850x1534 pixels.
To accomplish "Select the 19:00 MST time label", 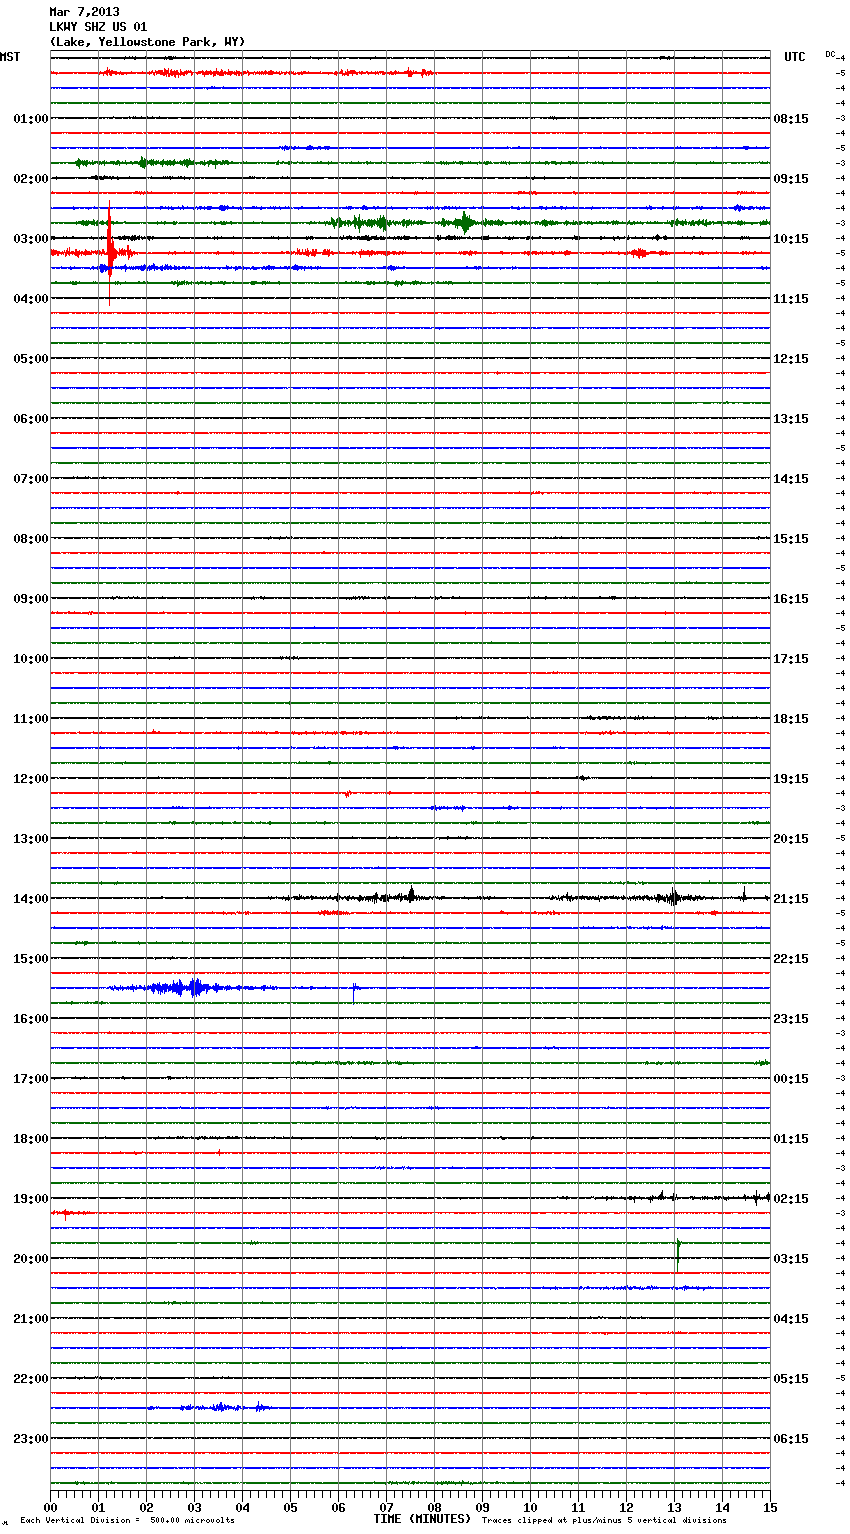I will point(31,1199).
